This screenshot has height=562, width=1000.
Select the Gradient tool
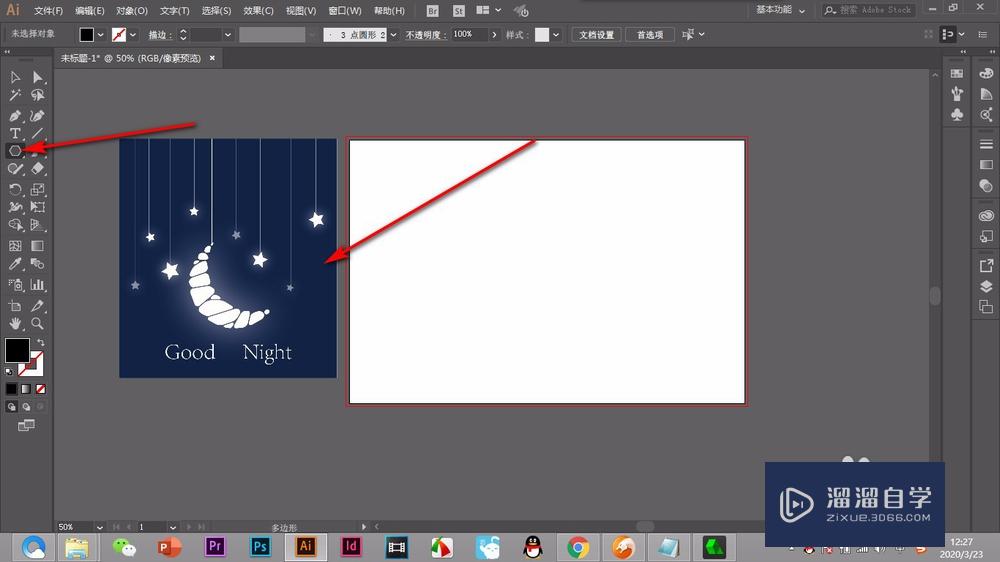38,246
